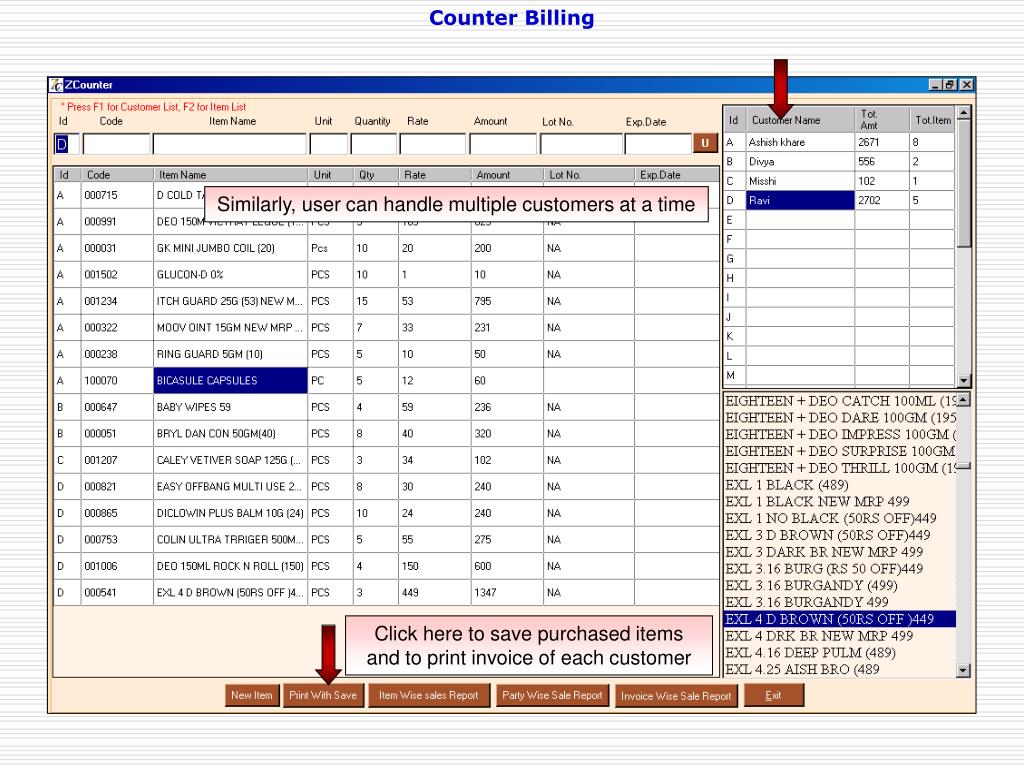The width and height of the screenshot is (1024, 768).
Task: Pick highlighted EXL 4 D BROWN list entry
Action: click(840, 619)
